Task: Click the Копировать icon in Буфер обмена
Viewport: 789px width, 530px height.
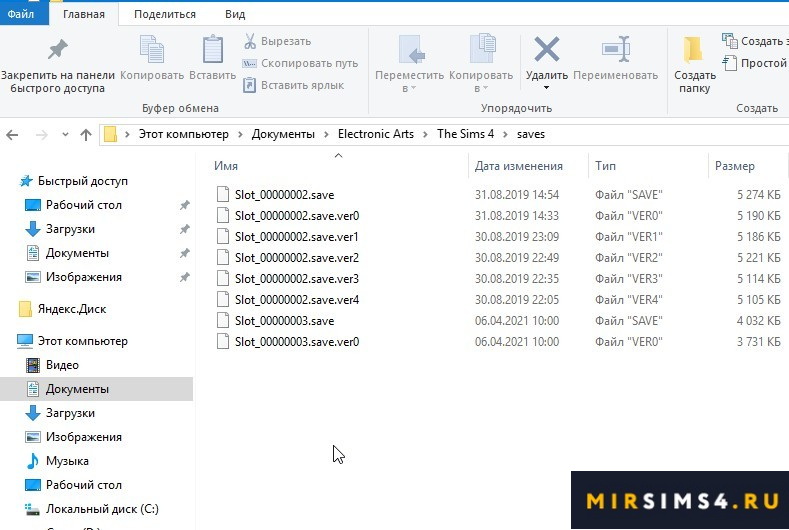Action: pos(151,49)
